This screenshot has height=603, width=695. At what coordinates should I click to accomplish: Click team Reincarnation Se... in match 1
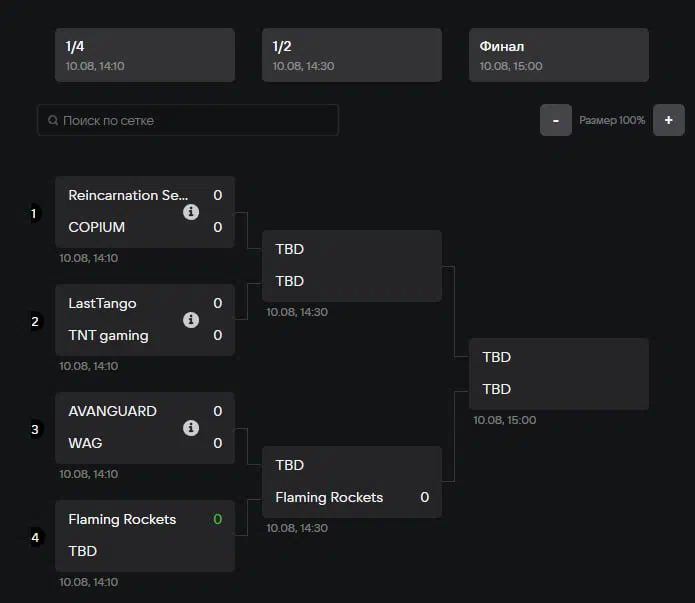pos(128,195)
